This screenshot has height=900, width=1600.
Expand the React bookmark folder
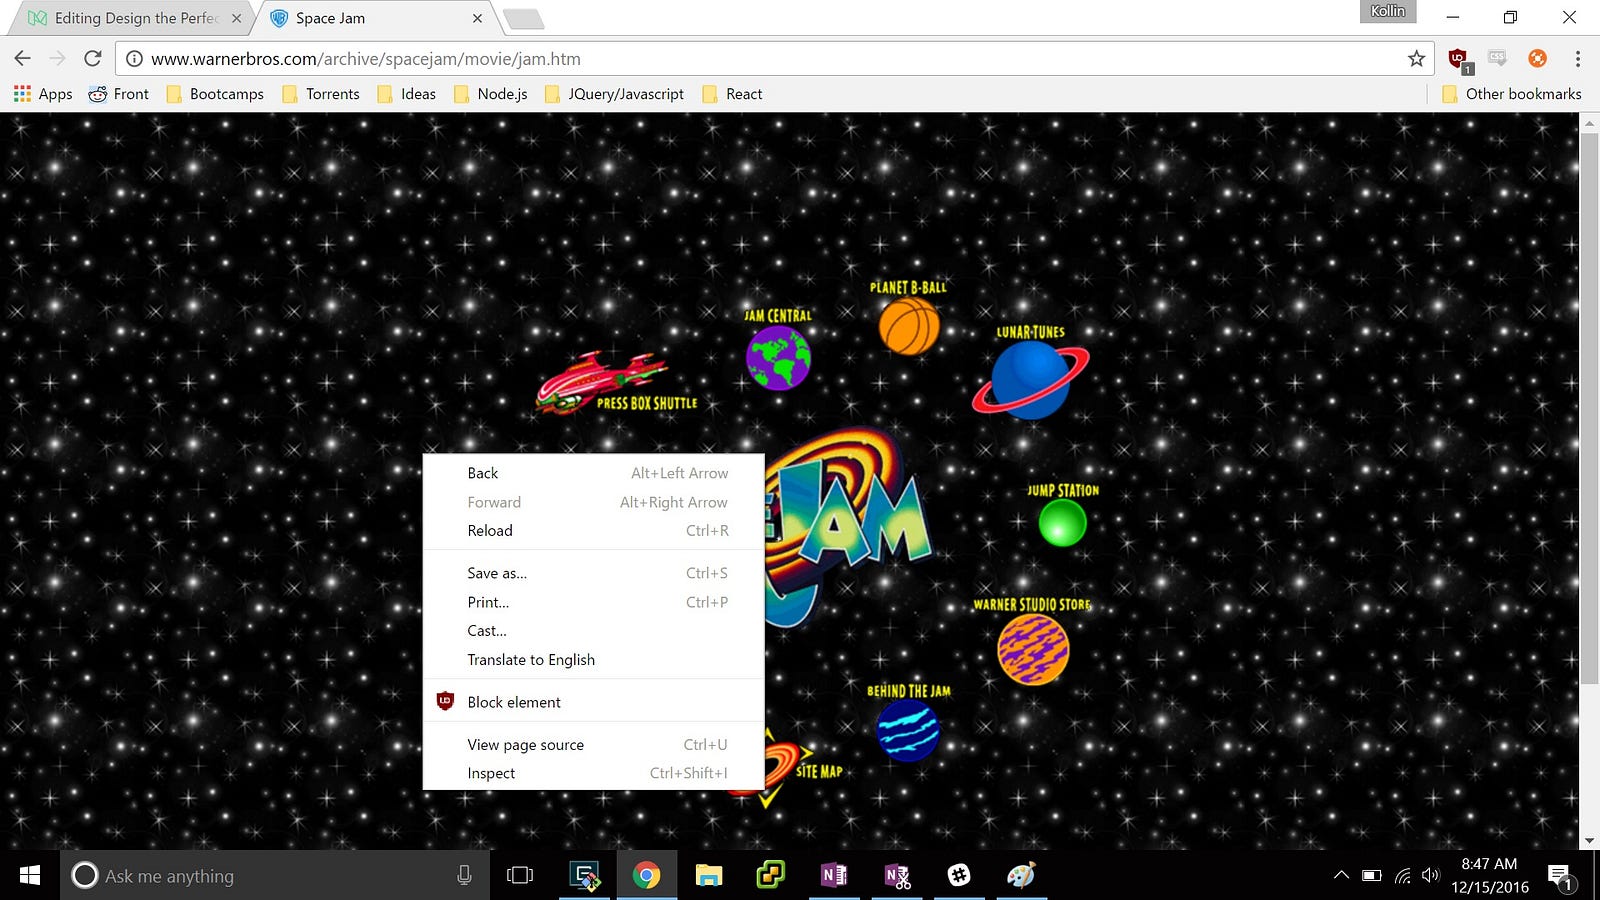click(732, 94)
